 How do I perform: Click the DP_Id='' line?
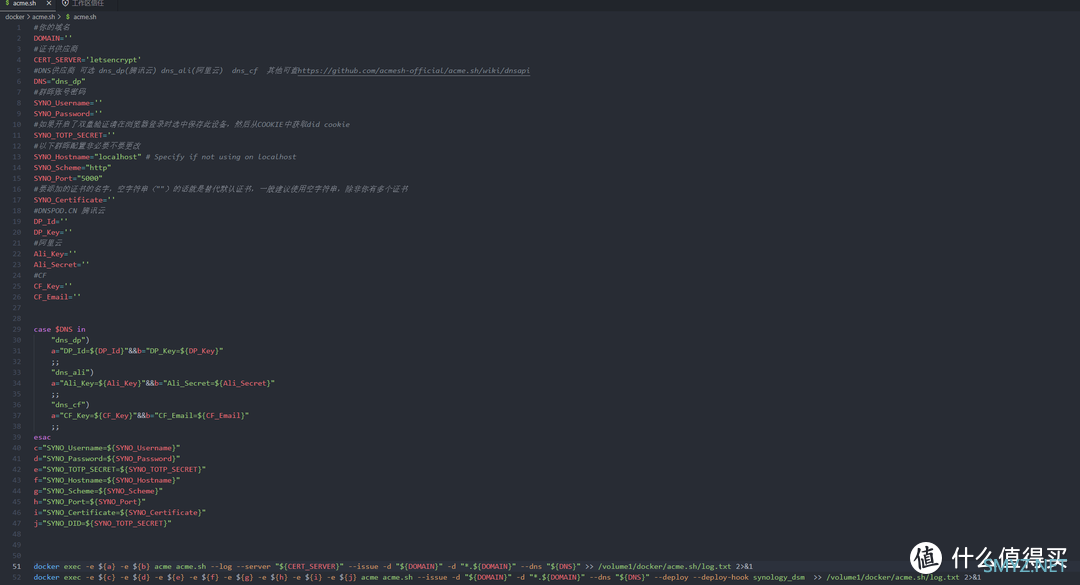[x=50, y=221]
